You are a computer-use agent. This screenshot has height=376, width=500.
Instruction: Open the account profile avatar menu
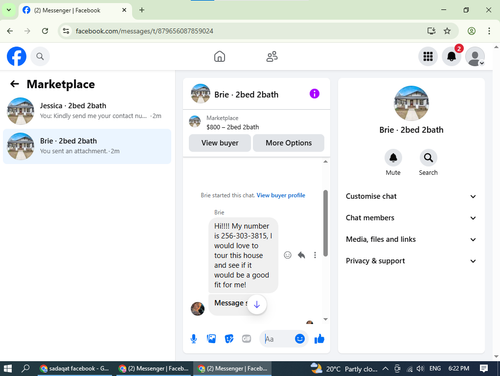(475, 56)
